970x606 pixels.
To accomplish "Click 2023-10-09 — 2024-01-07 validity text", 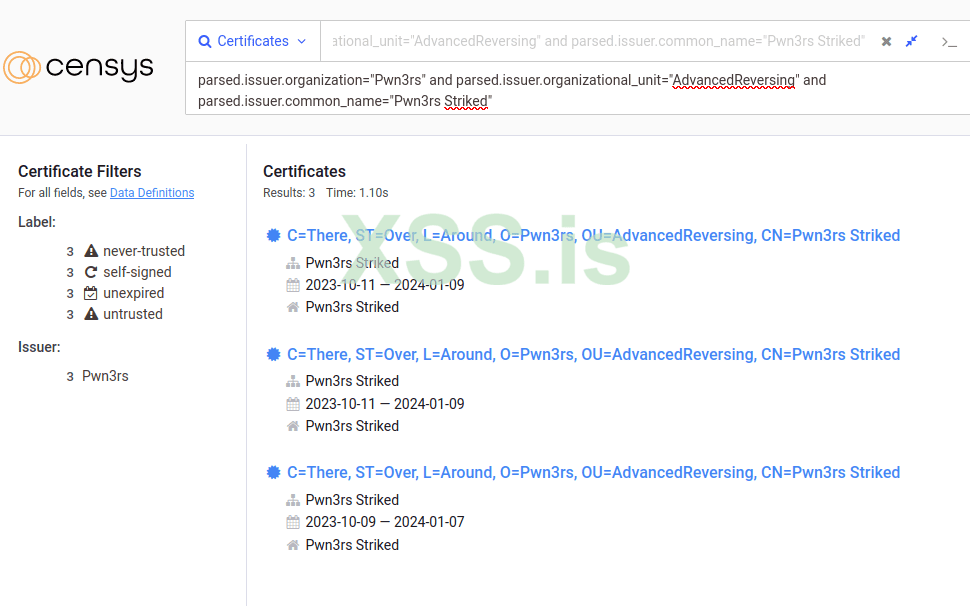I will pyautogui.click(x=385, y=522).
